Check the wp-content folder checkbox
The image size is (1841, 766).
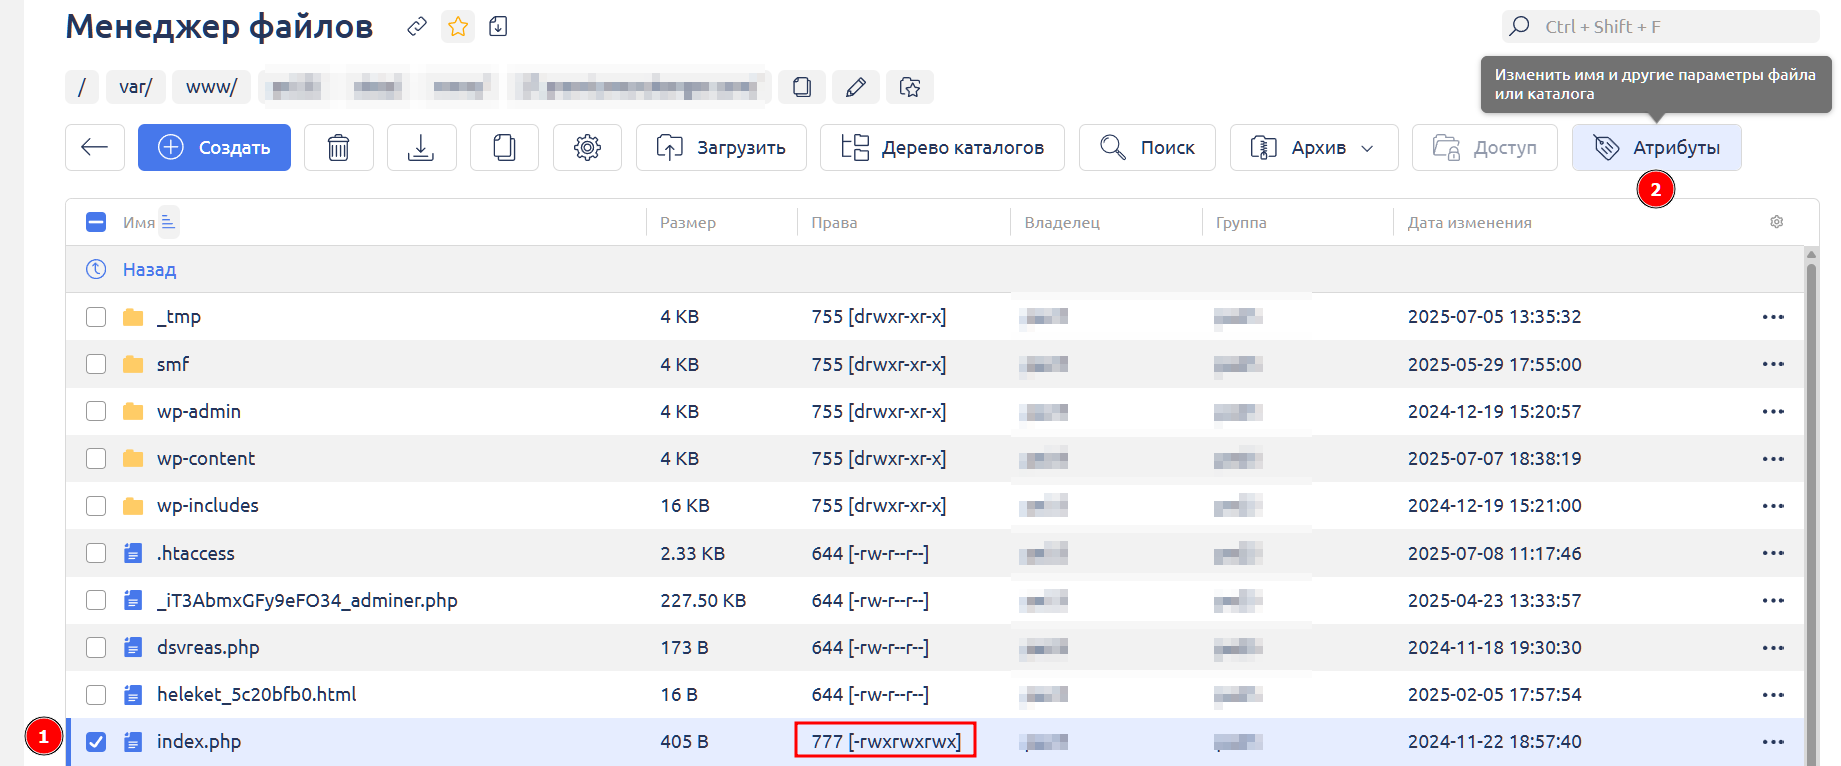[96, 459]
